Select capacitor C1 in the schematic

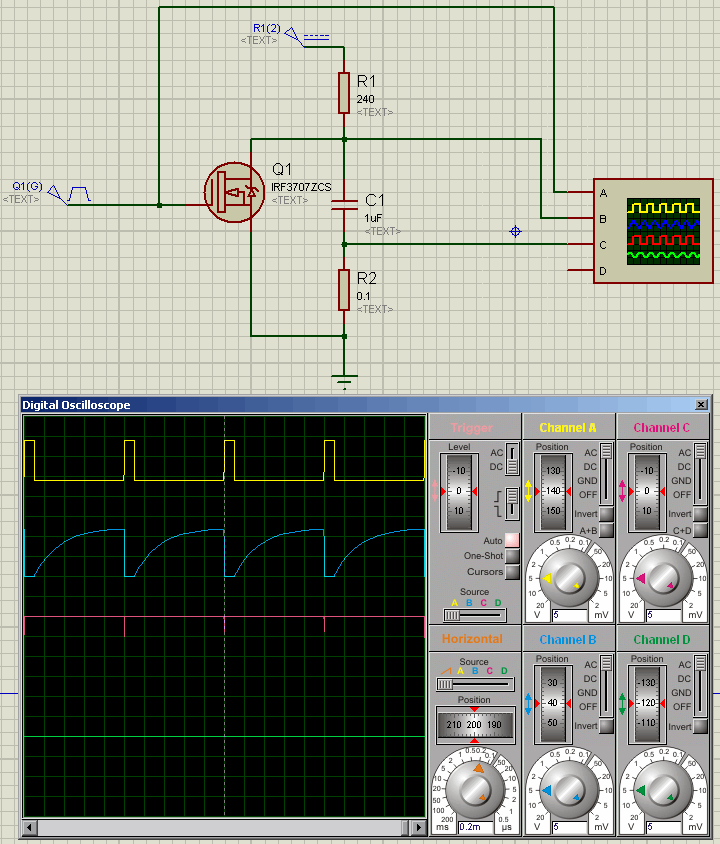coord(344,205)
